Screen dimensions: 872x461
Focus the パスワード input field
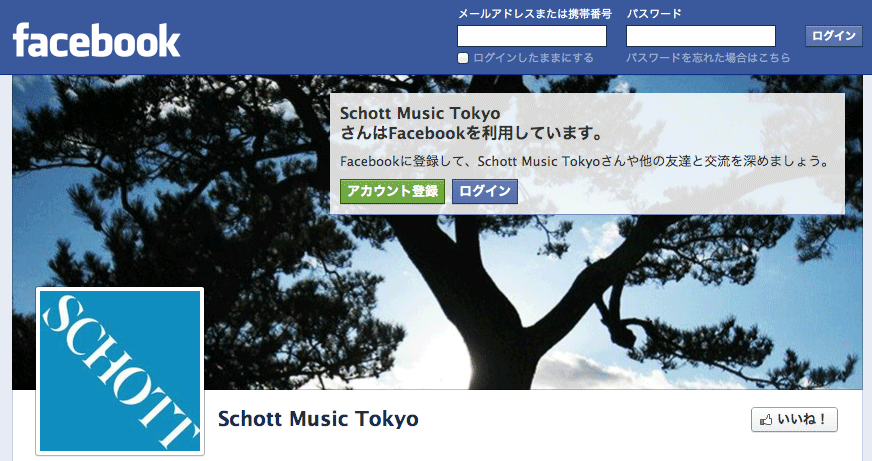701,36
